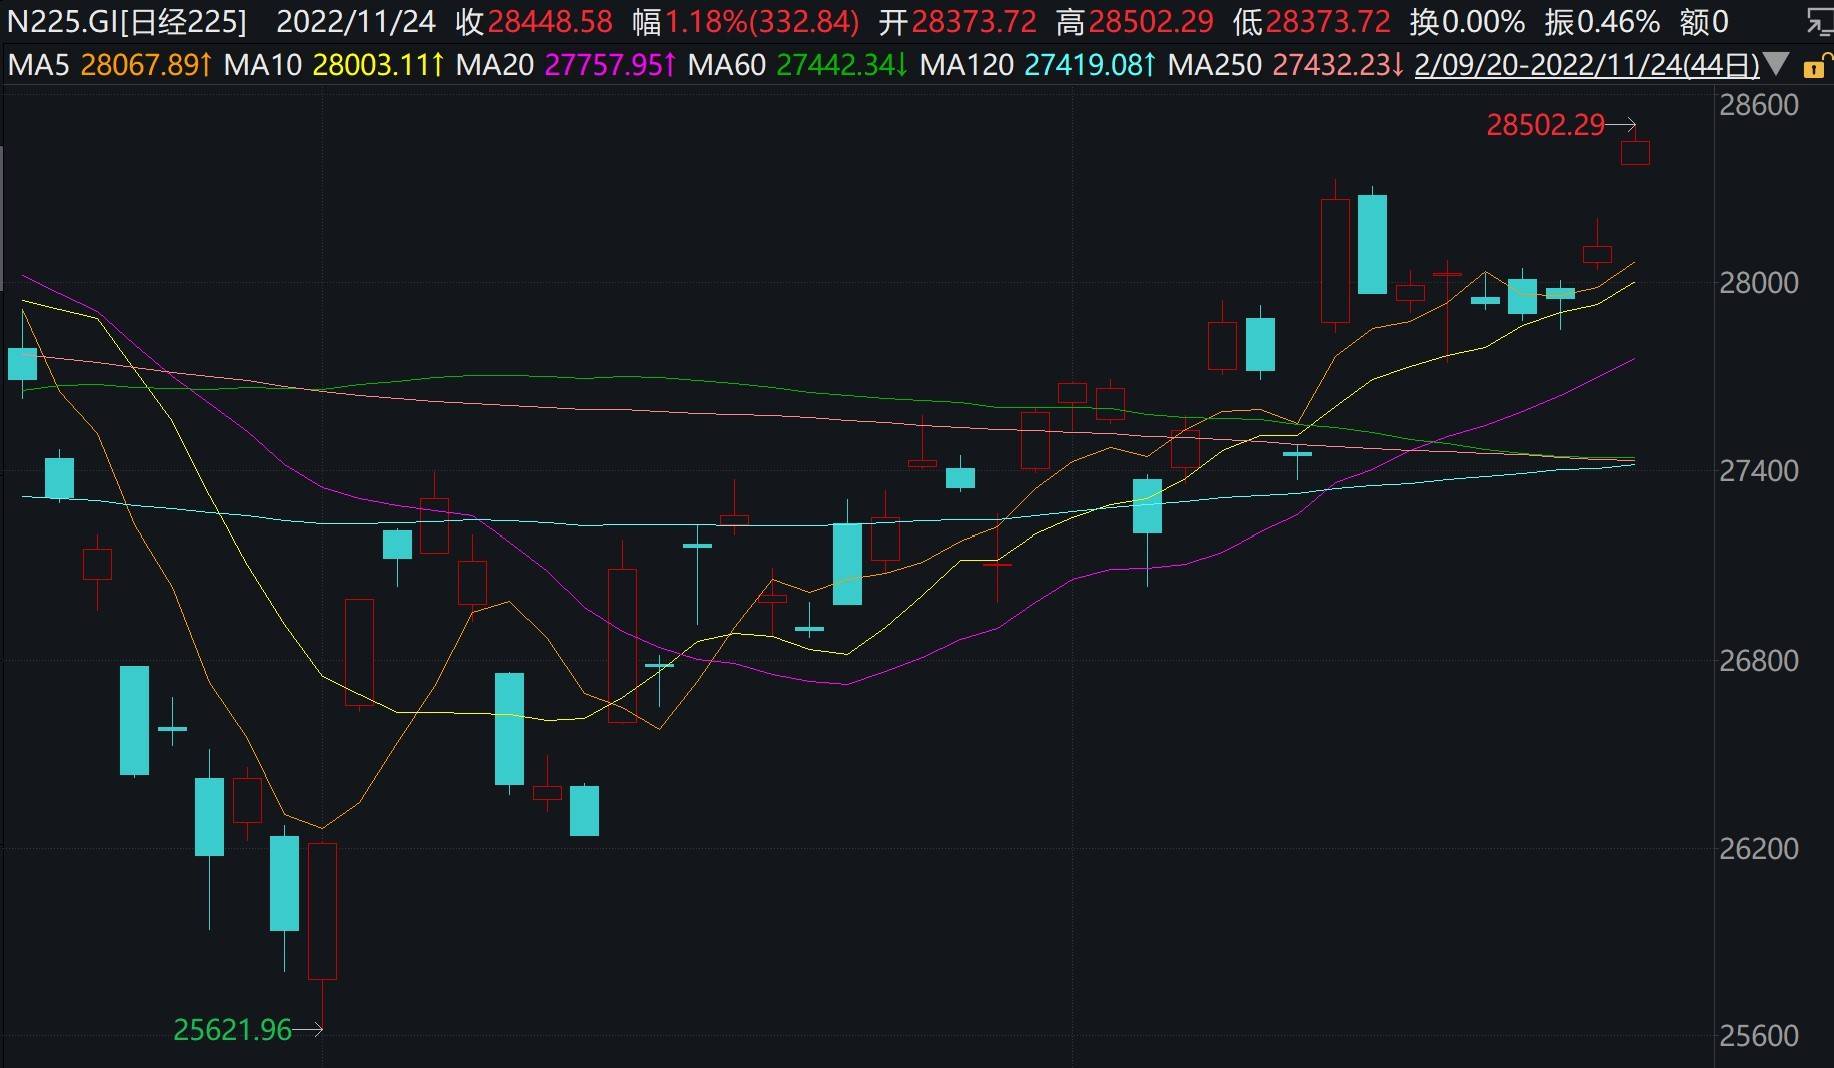1834x1068 pixels.
Task: Click the date header 2022/11/24
Action: tap(356, 19)
